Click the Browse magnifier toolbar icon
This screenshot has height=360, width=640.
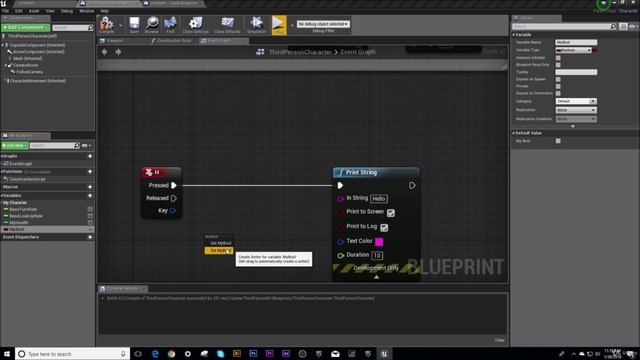tap(152, 24)
